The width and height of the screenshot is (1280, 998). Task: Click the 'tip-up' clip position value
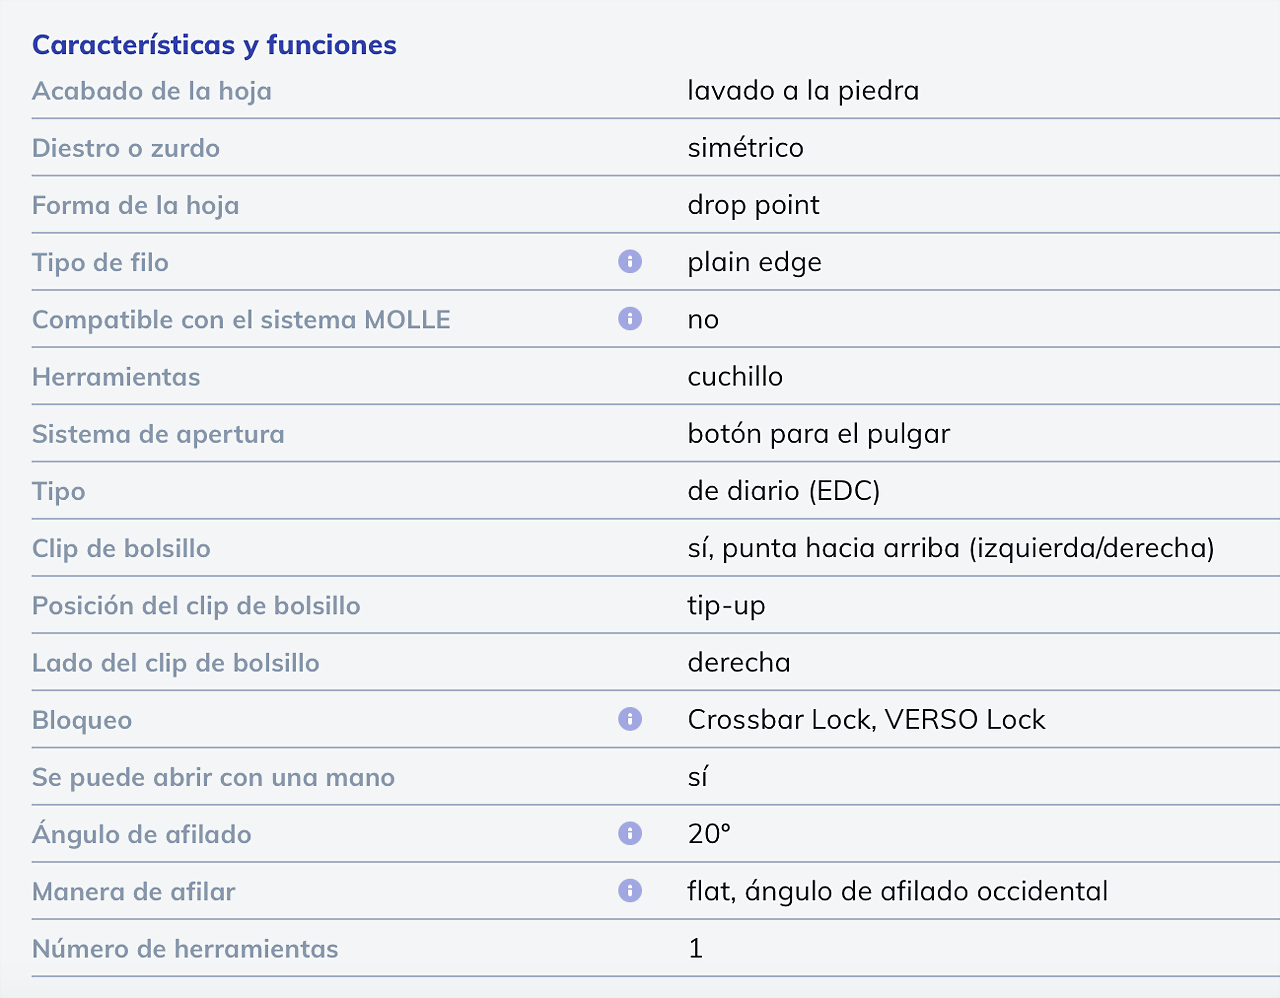[x=726, y=606]
